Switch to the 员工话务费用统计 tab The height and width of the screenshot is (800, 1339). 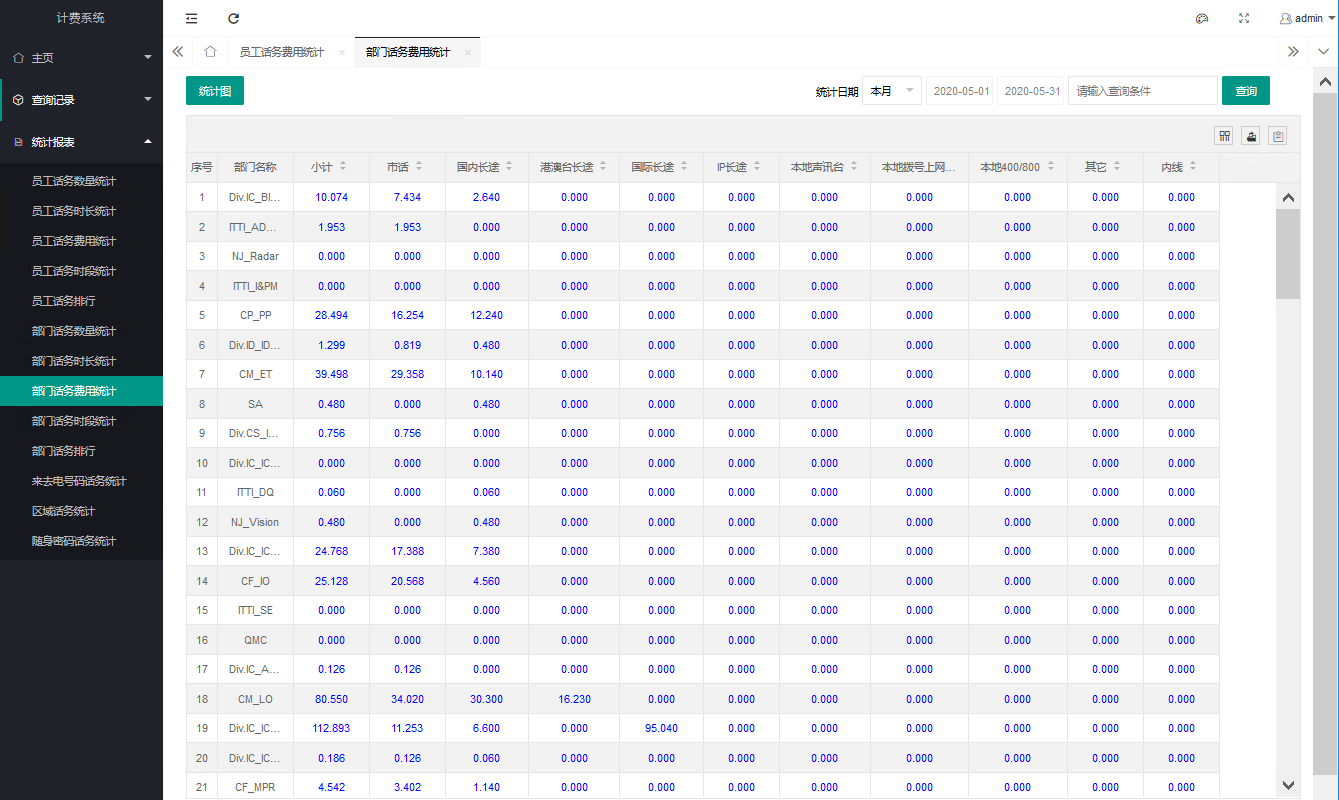[281, 52]
